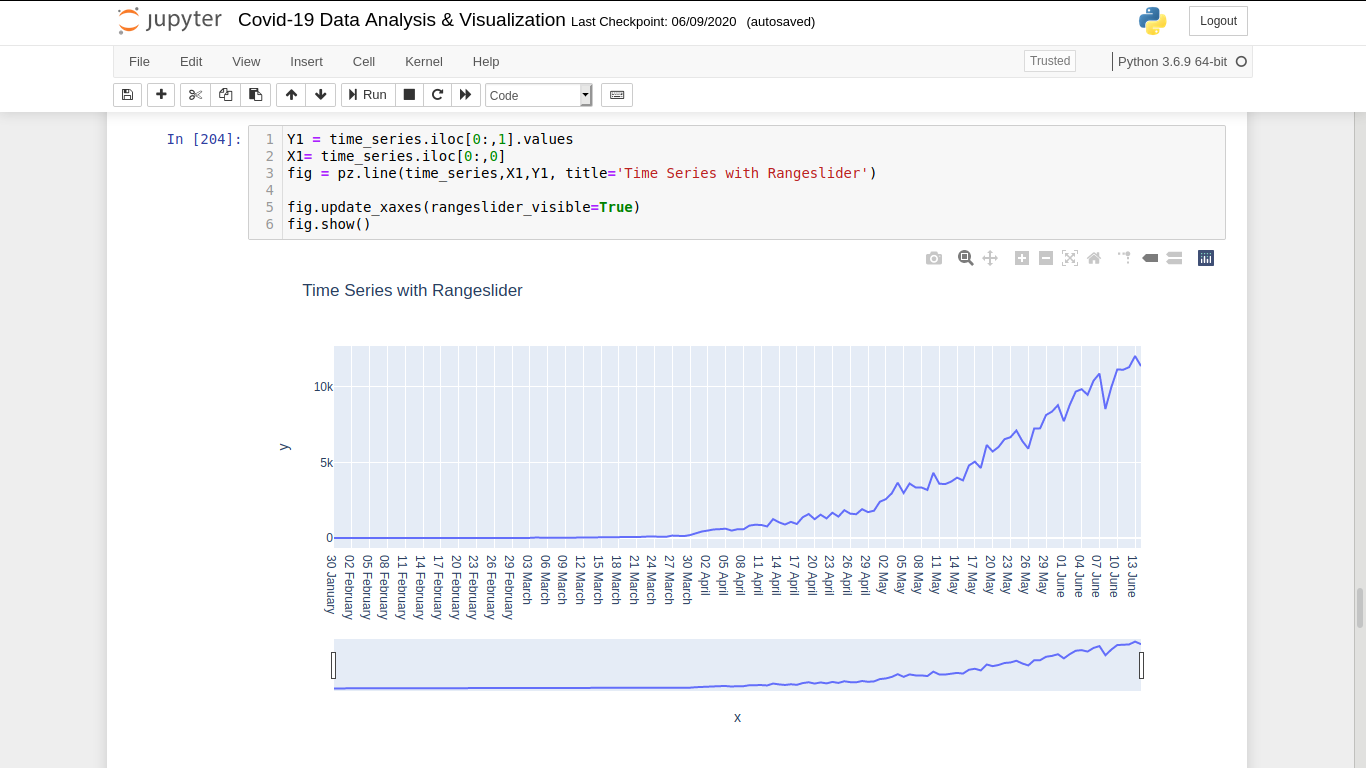Image resolution: width=1366 pixels, height=768 pixels.
Task: Open the command palette keyboard icon
Action: tap(616, 94)
